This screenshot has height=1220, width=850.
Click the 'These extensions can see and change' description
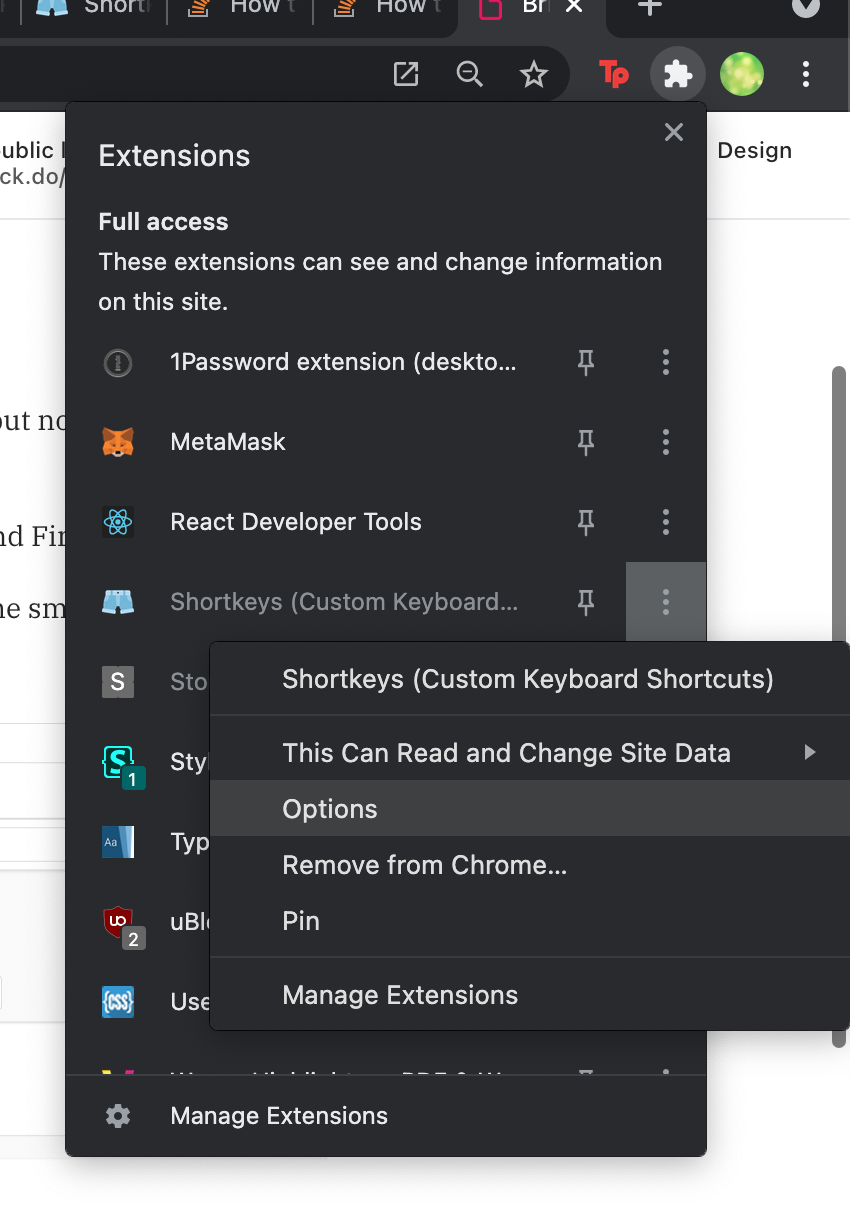point(380,282)
